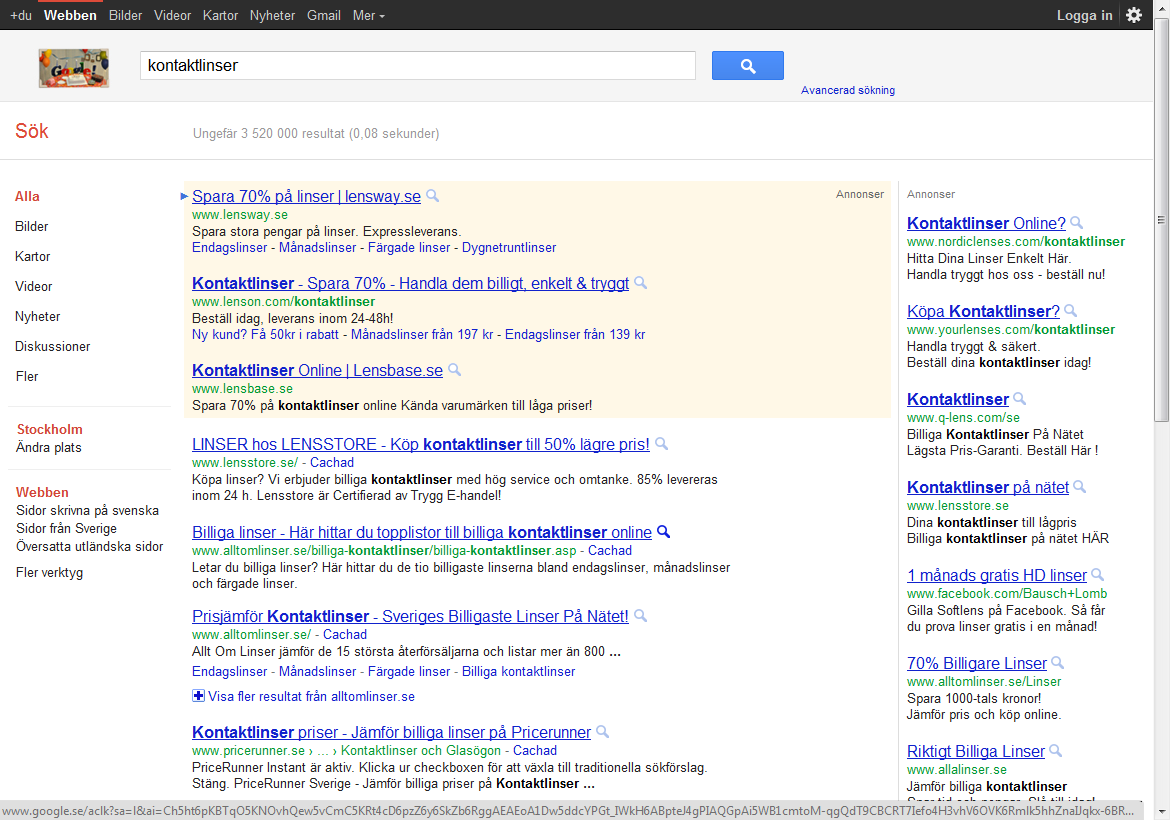Image resolution: width=1170 pixels, height=820 pixels.
Task: Open 'Videor' in the top navigation bar
Action: tap(172, 15)
